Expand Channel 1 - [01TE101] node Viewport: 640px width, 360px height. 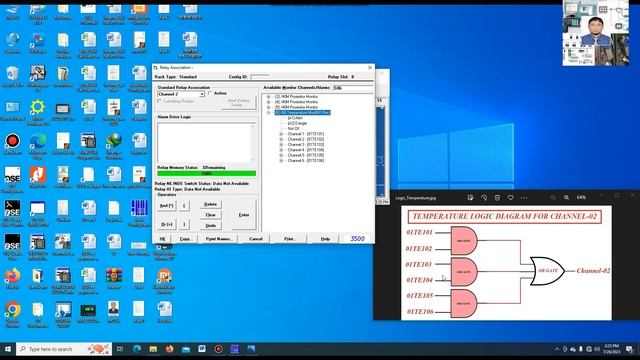click(281, 134)
